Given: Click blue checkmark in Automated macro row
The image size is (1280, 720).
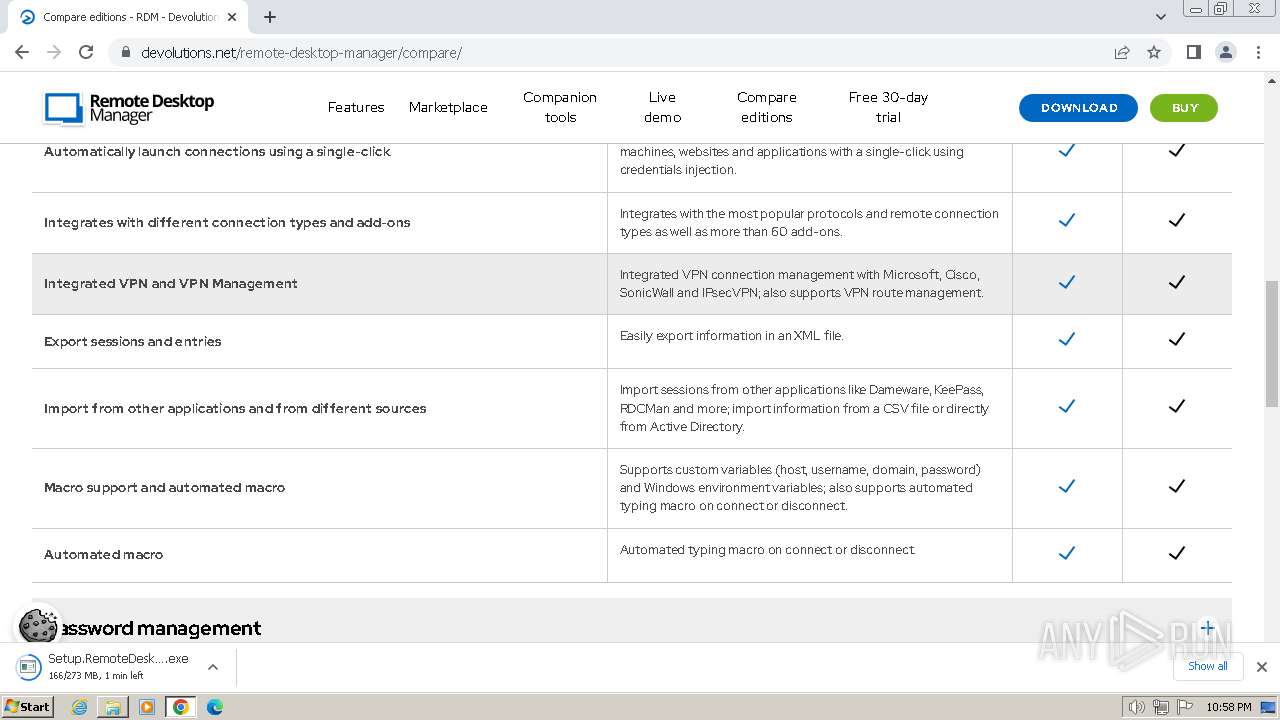Looking at the screenshot, I should 1067,553.
